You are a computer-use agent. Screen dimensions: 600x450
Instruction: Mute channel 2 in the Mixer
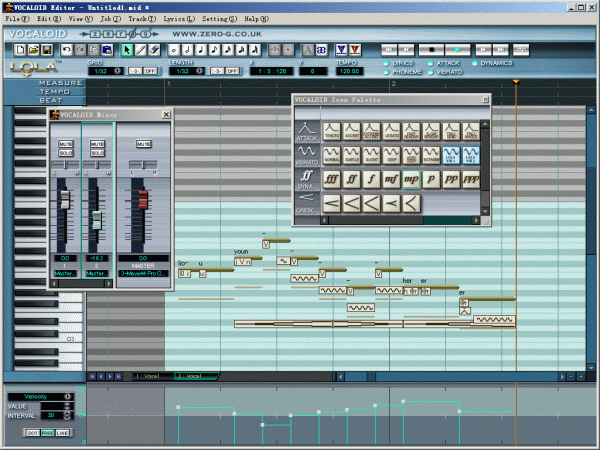click(97, 144)
